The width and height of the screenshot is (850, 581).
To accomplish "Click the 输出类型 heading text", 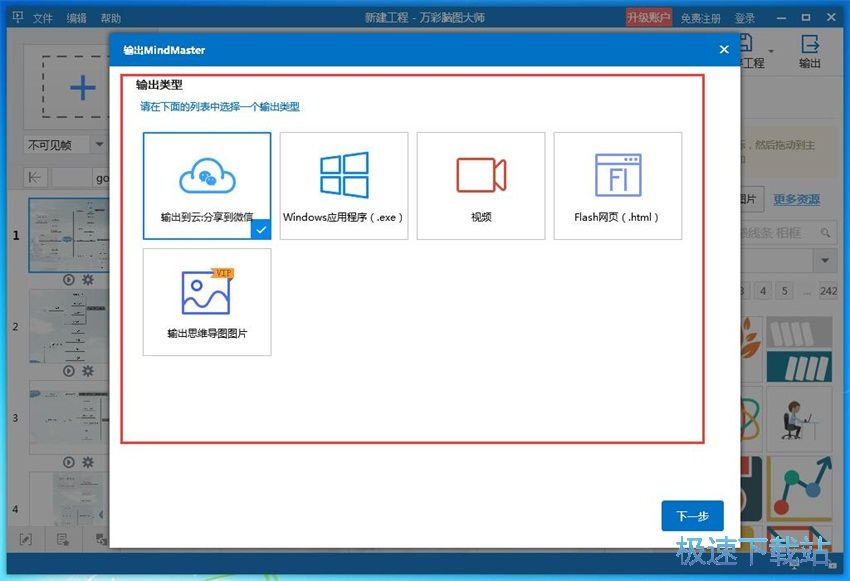I will [x=159, y=85].
